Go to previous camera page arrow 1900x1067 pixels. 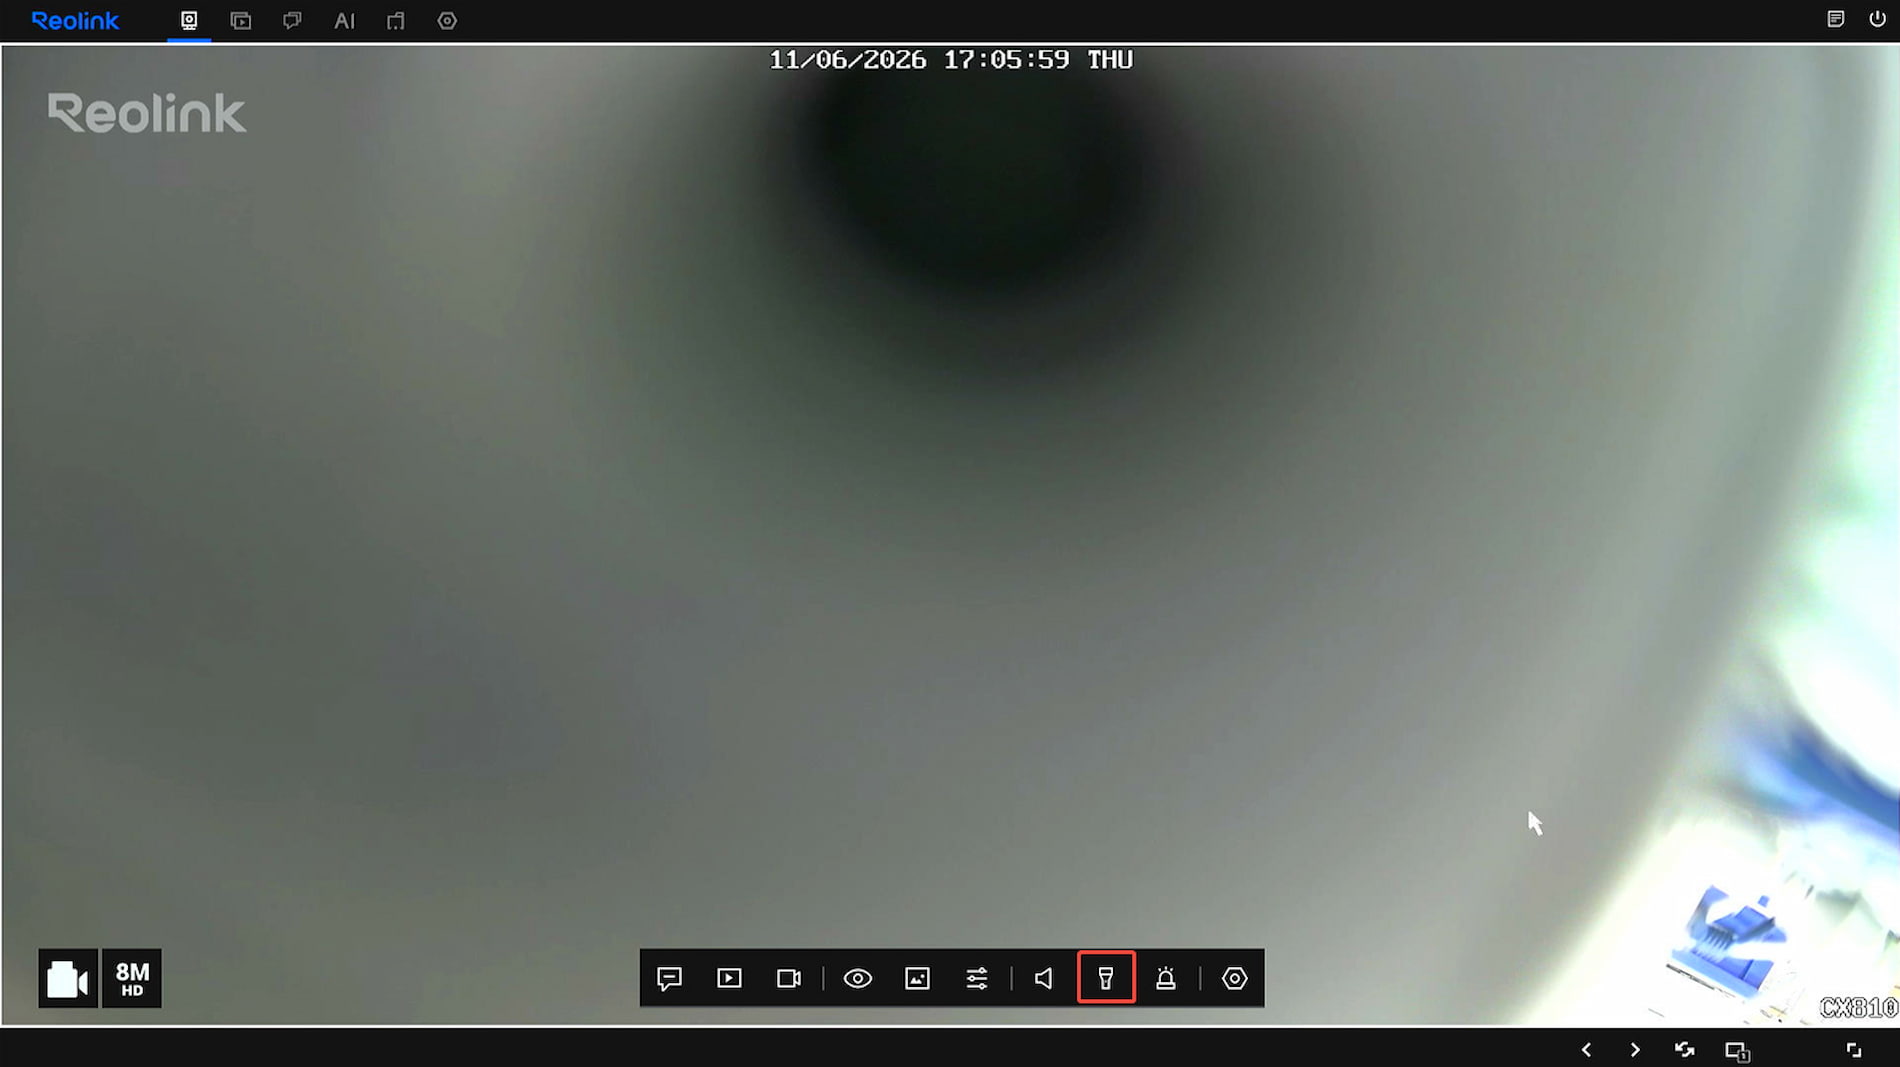pyautogui.click(x=1586, y=1050)
